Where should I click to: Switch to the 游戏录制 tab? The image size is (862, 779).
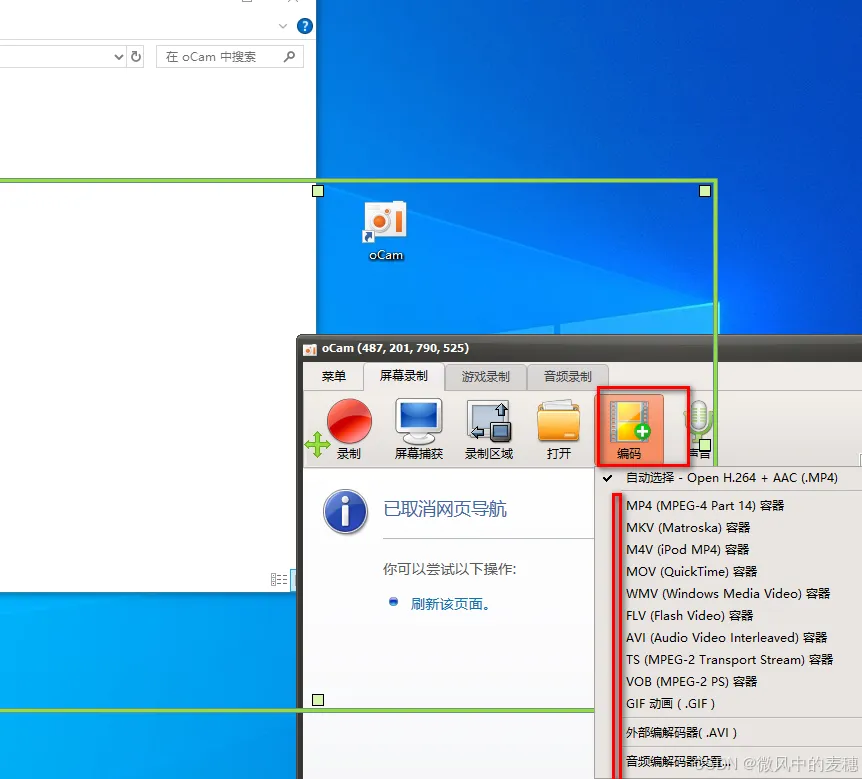pyautogui.click(x=485, y=377)
